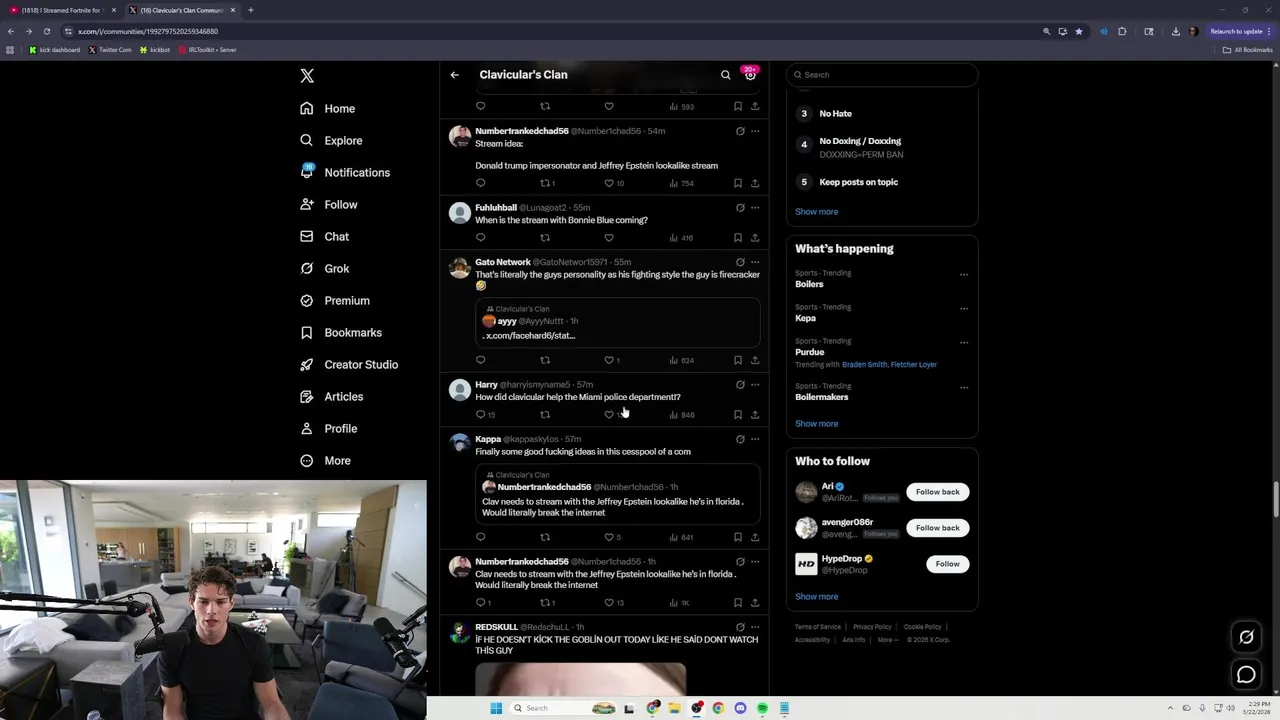Viewport: 1280px width, 720px height.
Task: Open search within Clavicular's Clan community
Action: [726, 75]
